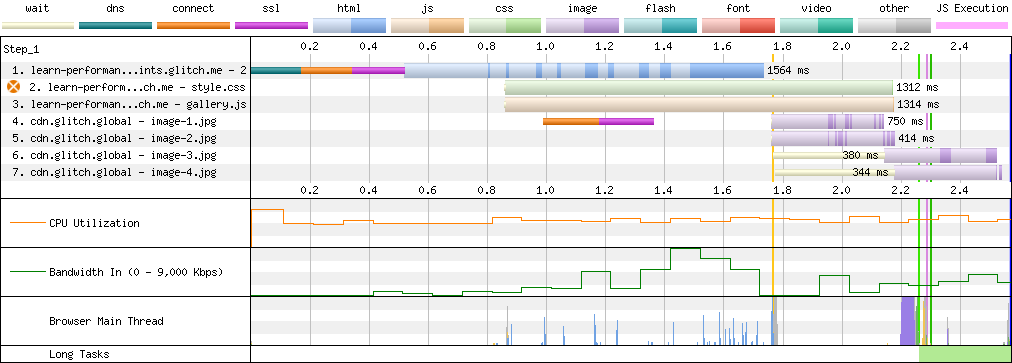Click the render-blocking icon beside style.css
This screenshot has width=1012, height=363.
(x=12, y=87)
